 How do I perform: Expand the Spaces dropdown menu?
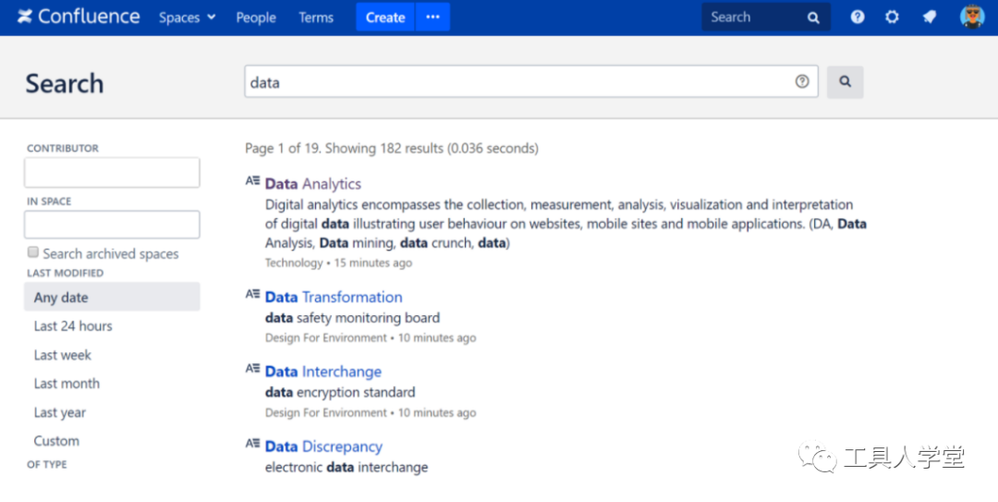coord(186,18)
